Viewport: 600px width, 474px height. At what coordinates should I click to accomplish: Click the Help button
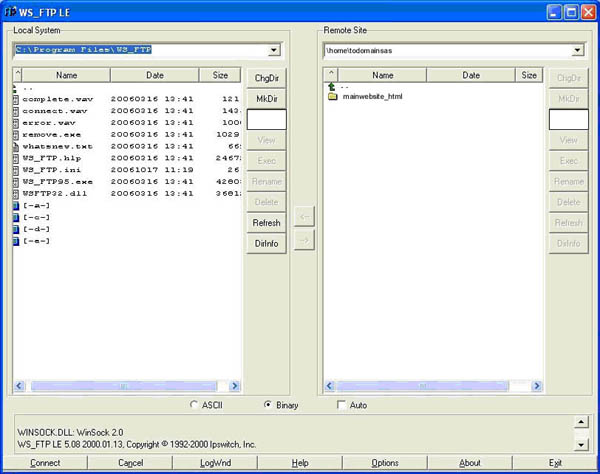(300, 463)
